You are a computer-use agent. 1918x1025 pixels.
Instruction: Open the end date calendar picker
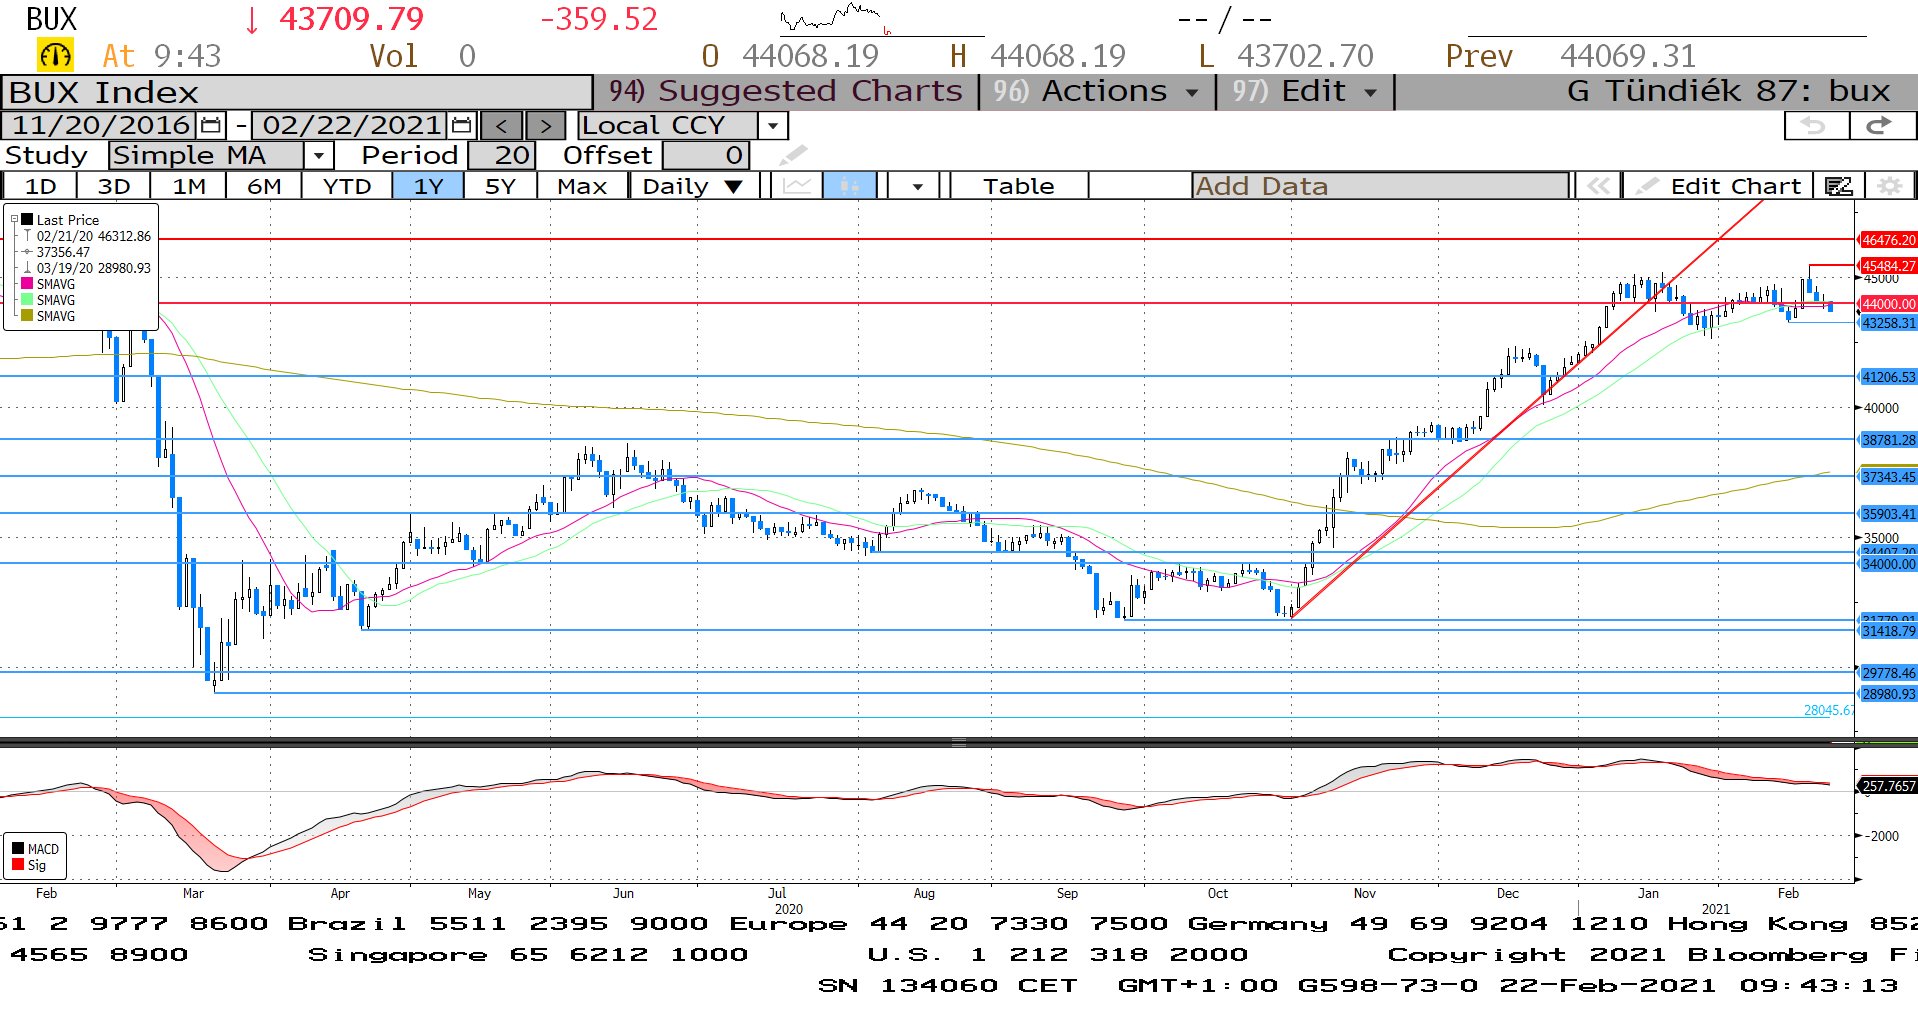pos(461,126)
